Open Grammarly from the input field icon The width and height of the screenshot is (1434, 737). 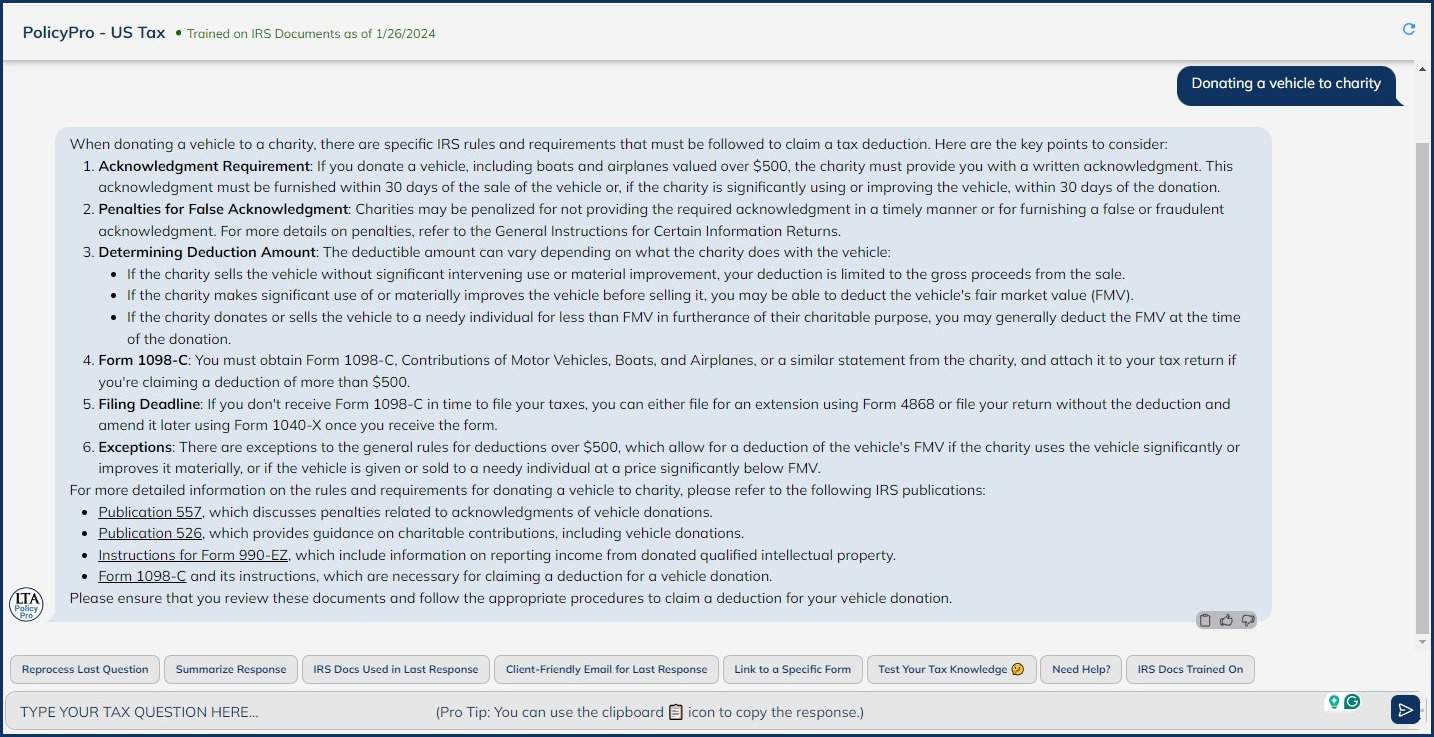(x=1352, y=703)
